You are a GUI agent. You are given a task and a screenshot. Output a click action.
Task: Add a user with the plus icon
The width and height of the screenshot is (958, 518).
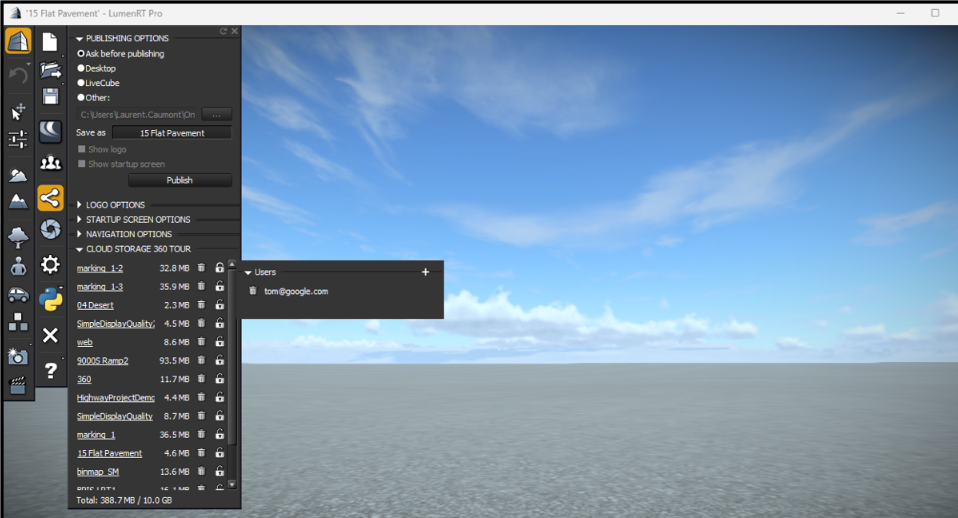pos(425,272)
